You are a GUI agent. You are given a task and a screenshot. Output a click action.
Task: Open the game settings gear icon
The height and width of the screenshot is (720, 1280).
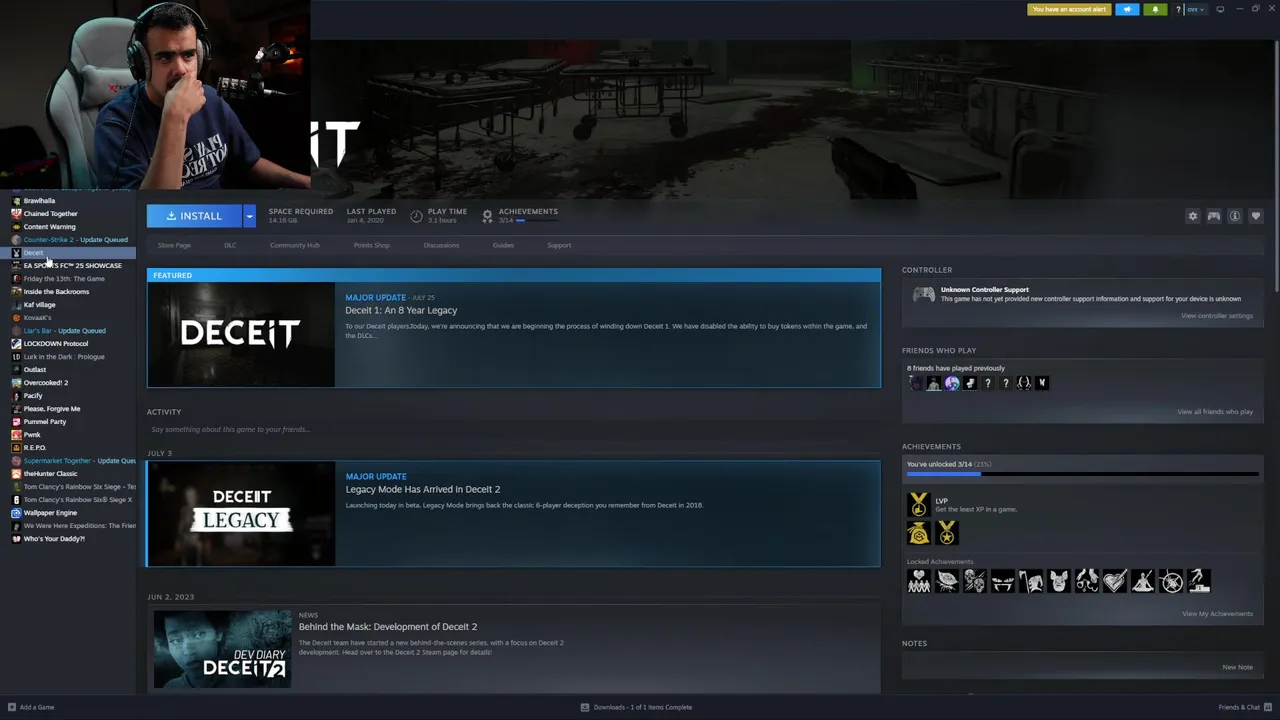click(1192, 216)
